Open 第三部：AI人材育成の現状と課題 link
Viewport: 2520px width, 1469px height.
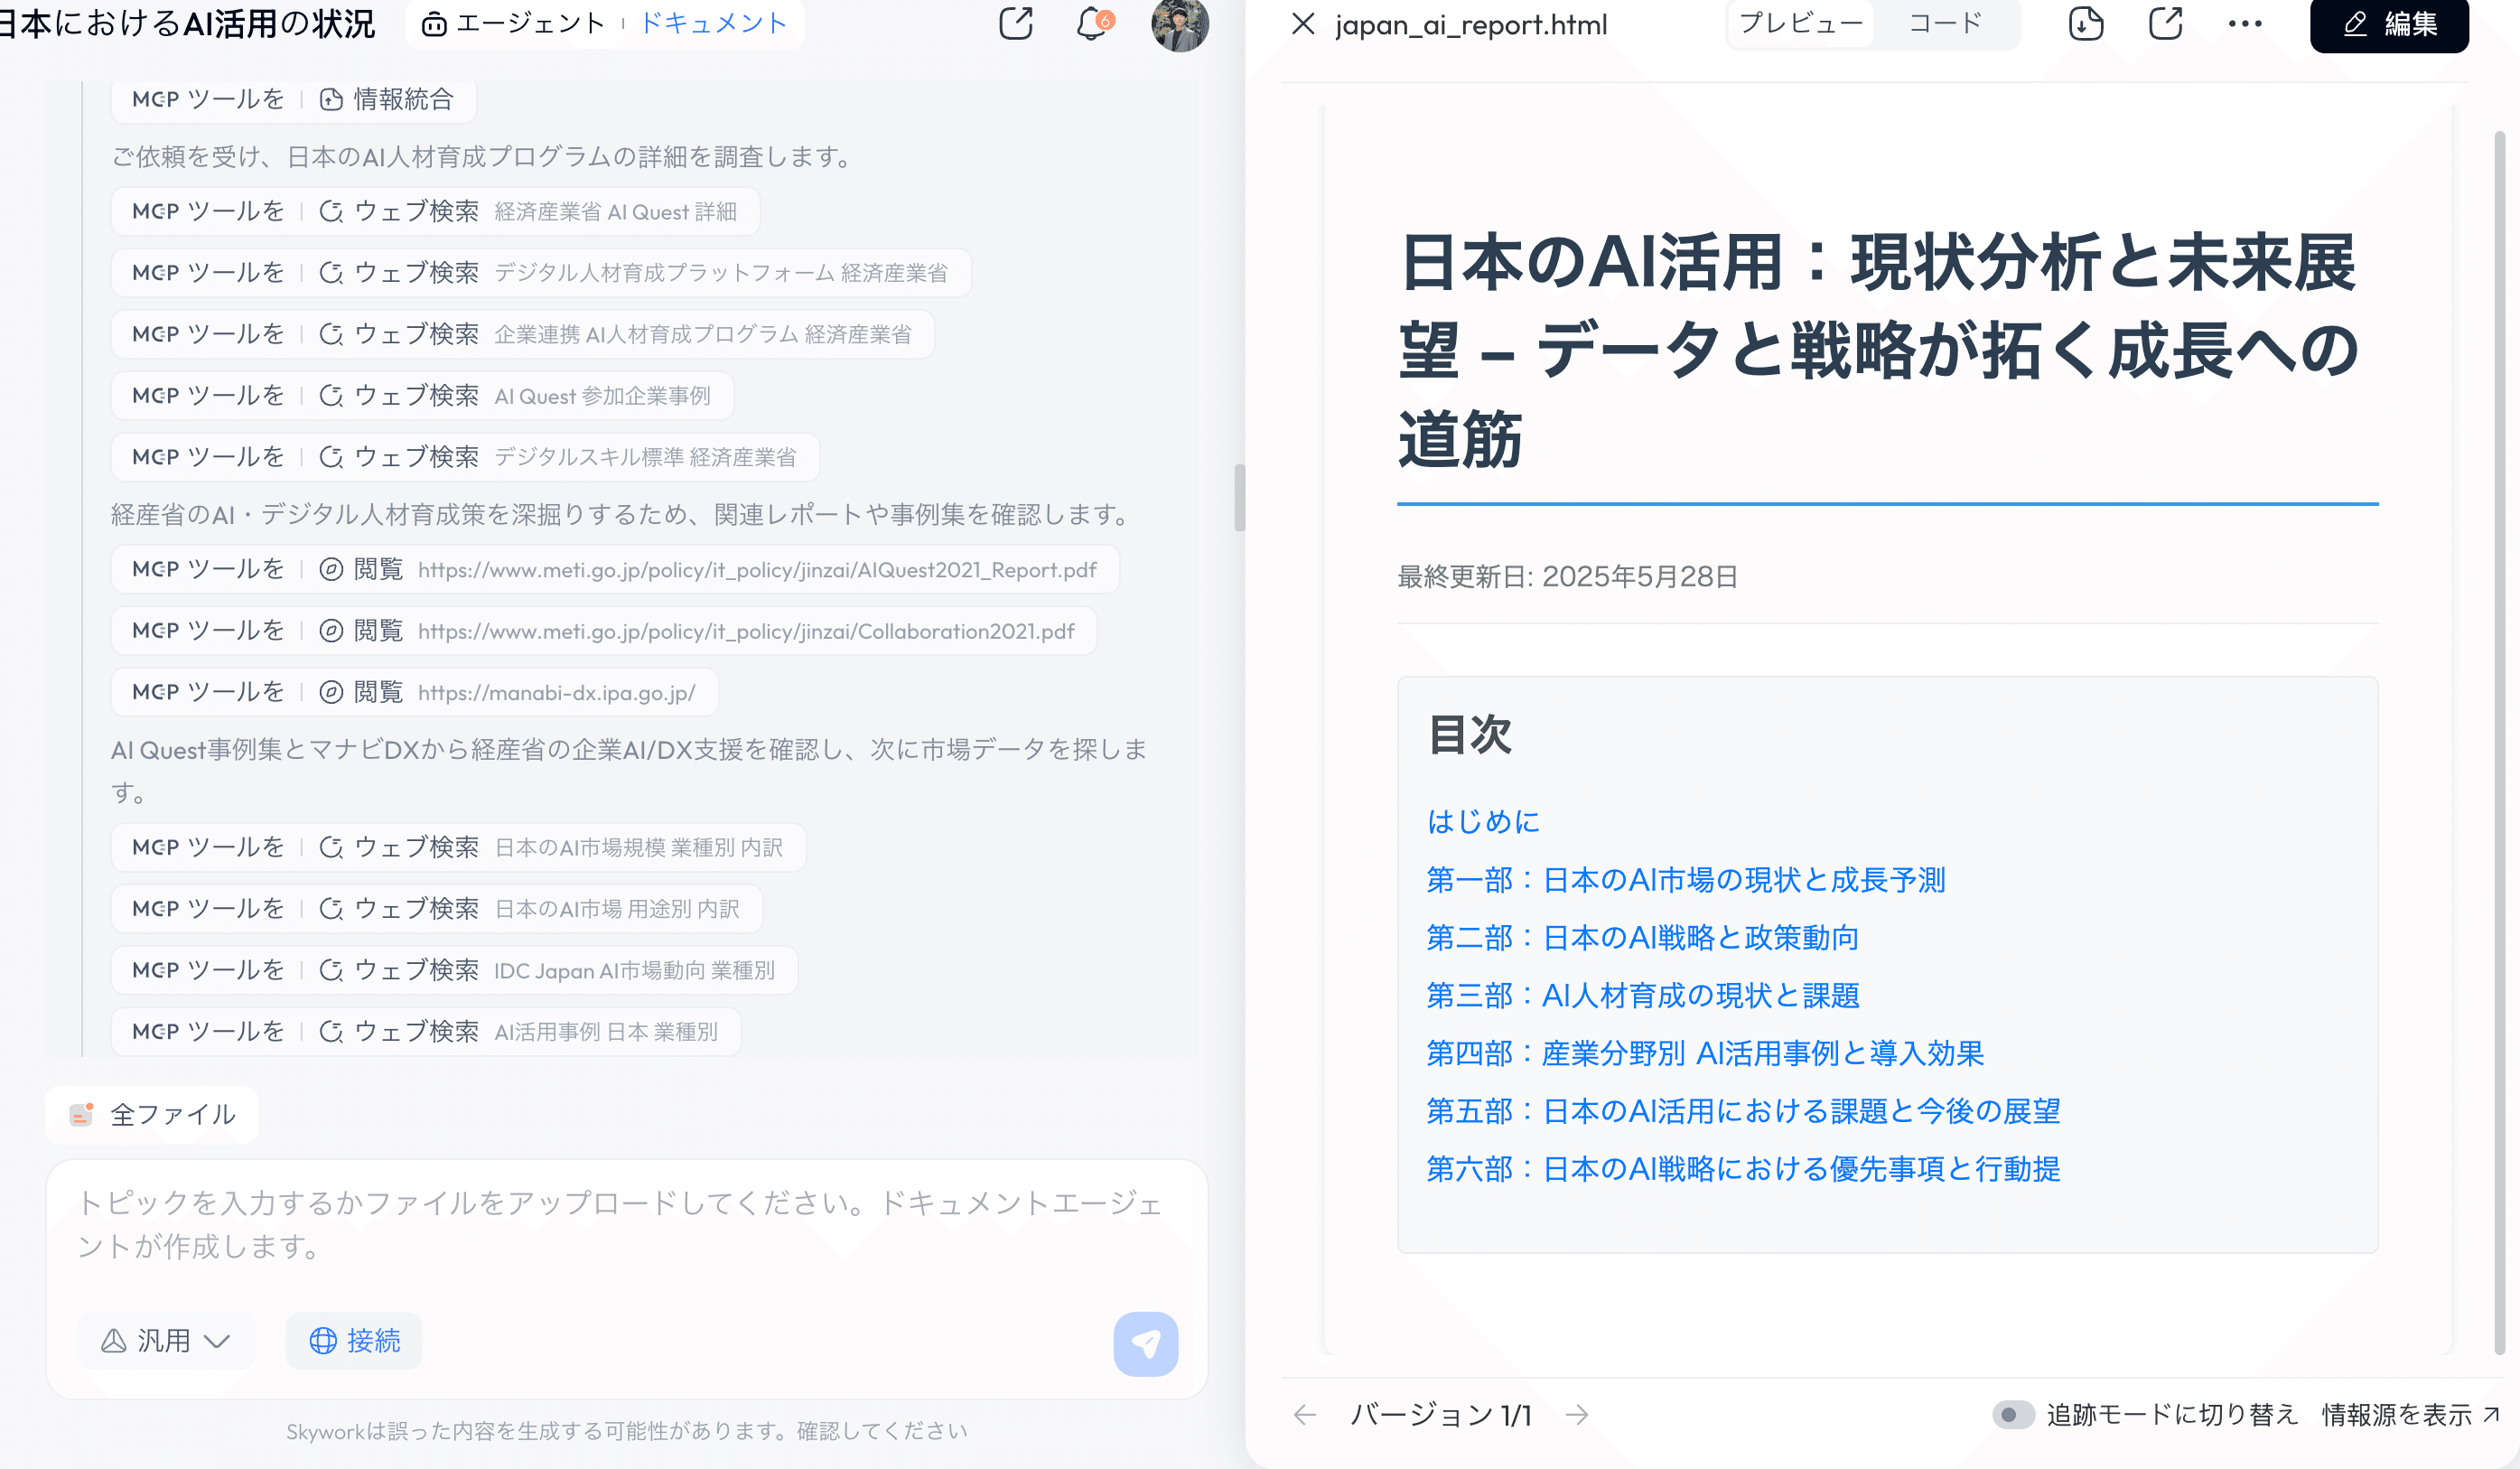(x=1642, y=995)
